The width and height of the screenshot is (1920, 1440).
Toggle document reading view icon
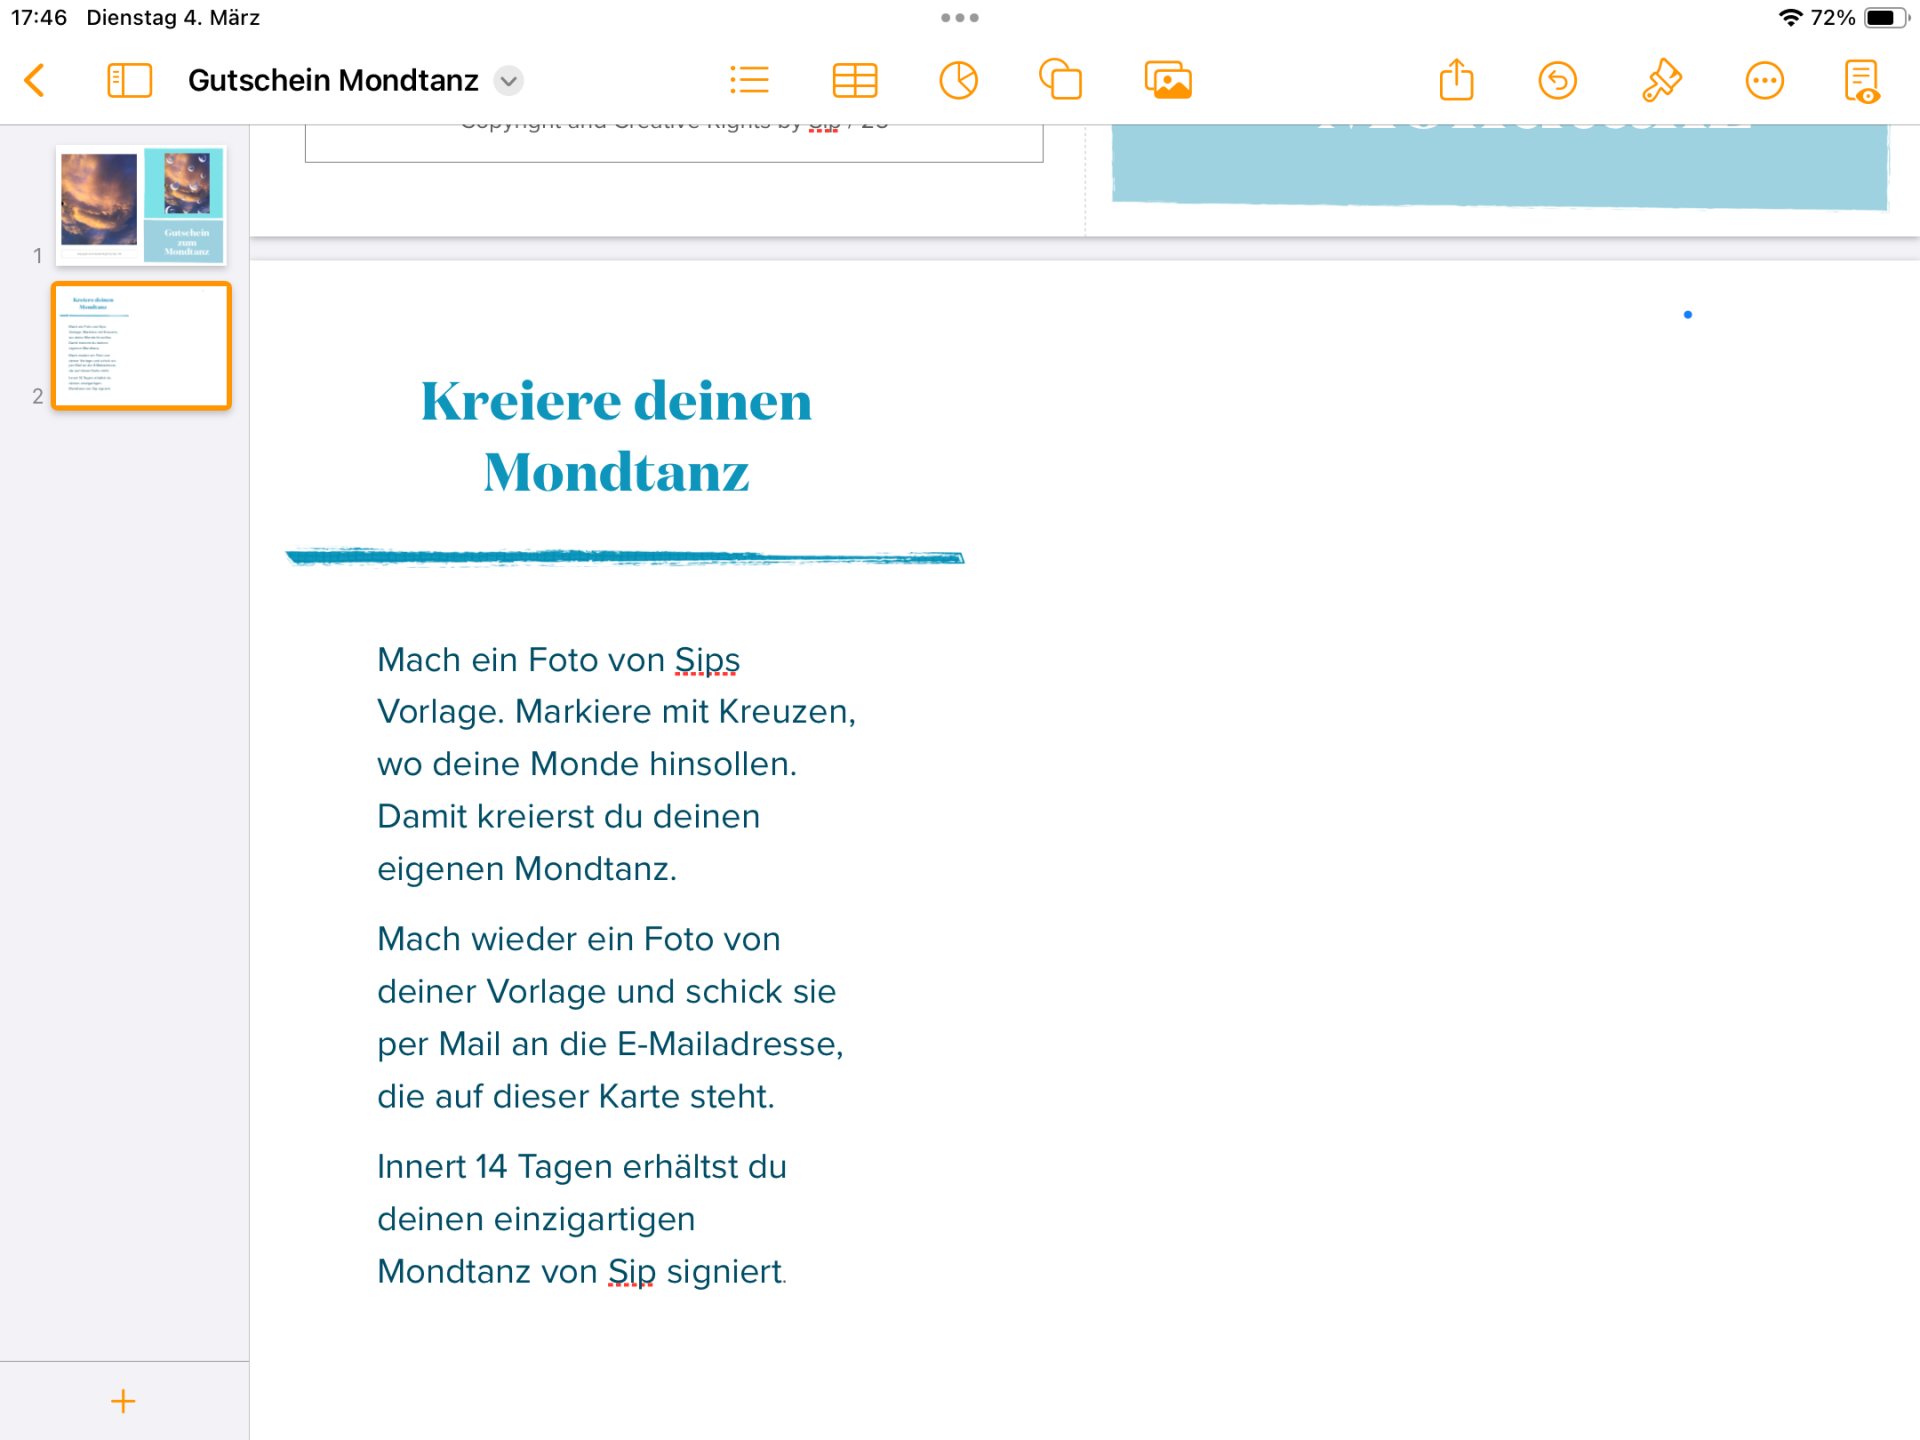pyautogui.click(x=1861, y=80)
